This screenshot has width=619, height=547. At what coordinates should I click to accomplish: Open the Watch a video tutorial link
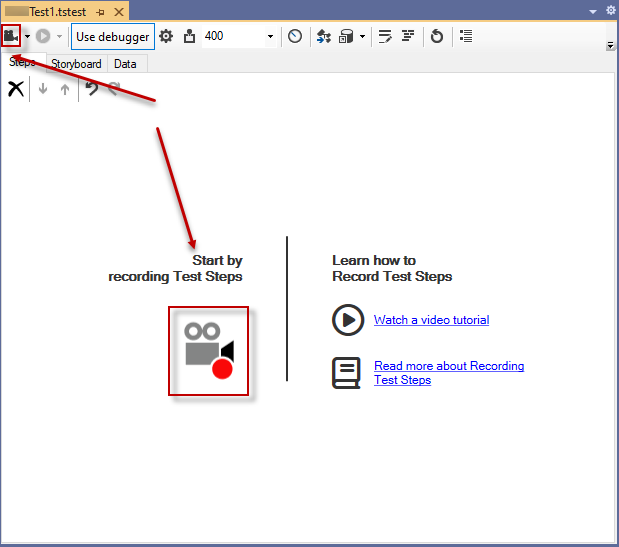coord(431,320)
